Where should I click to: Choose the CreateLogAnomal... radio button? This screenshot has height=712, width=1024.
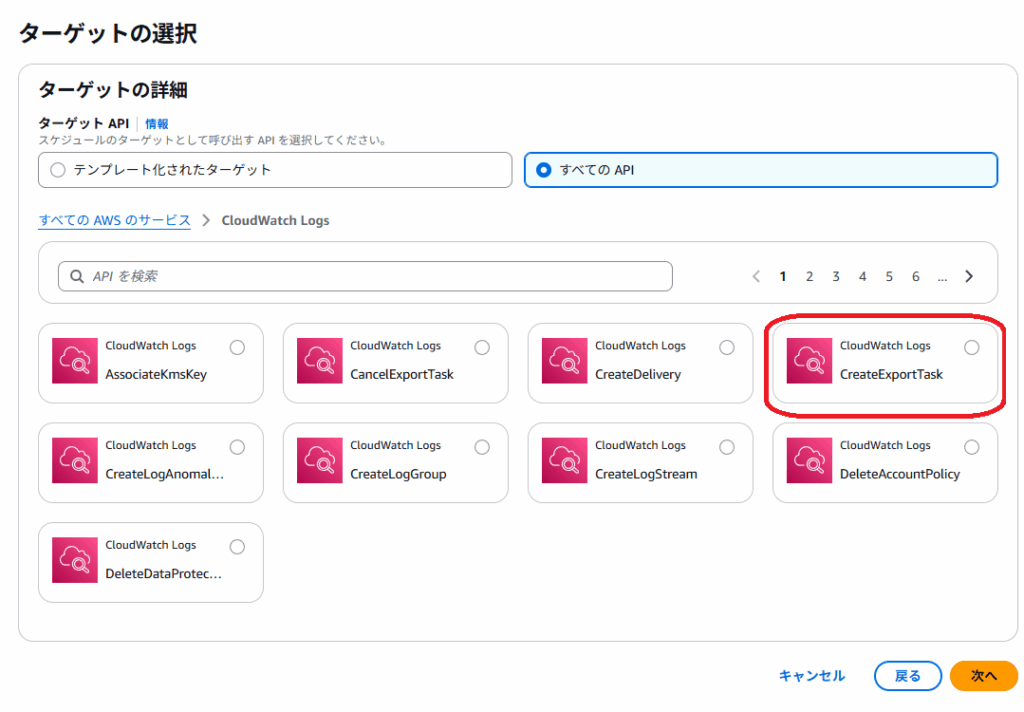point(237,447)
